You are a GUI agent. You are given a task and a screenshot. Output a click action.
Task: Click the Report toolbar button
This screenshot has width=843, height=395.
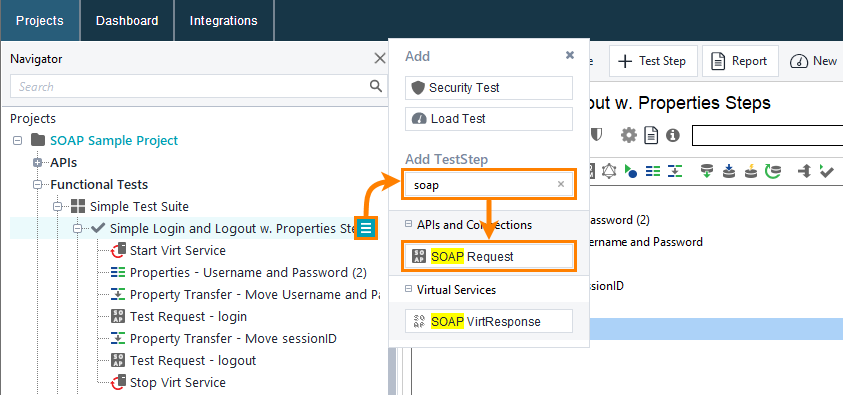click(741, 61)
